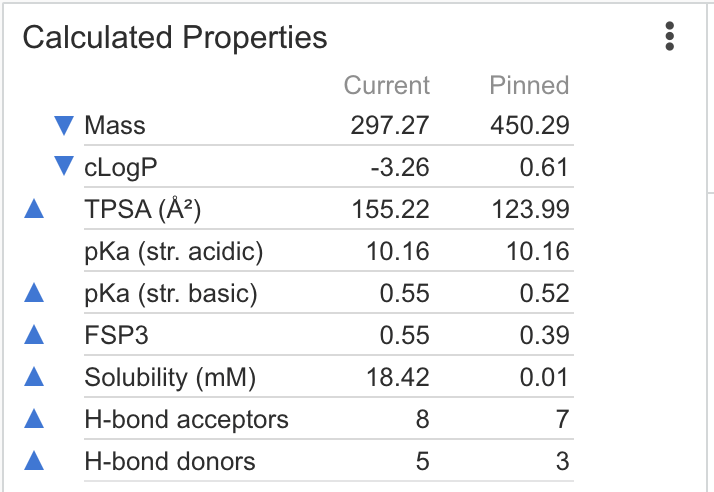Select the H-bond acceptors row label
Image resolution: width=714 pixels, height=492 pixels.
click(x=187, y=420)
